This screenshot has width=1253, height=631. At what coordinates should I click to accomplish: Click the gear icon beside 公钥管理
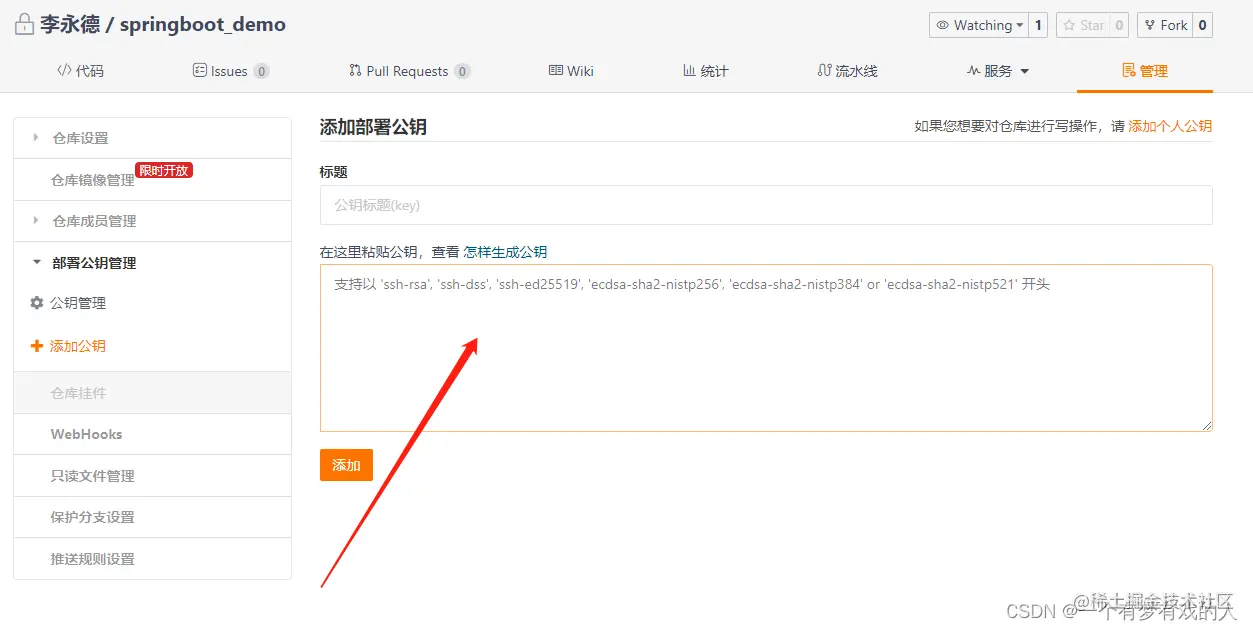pyautogui.click(x=37, y=303)
